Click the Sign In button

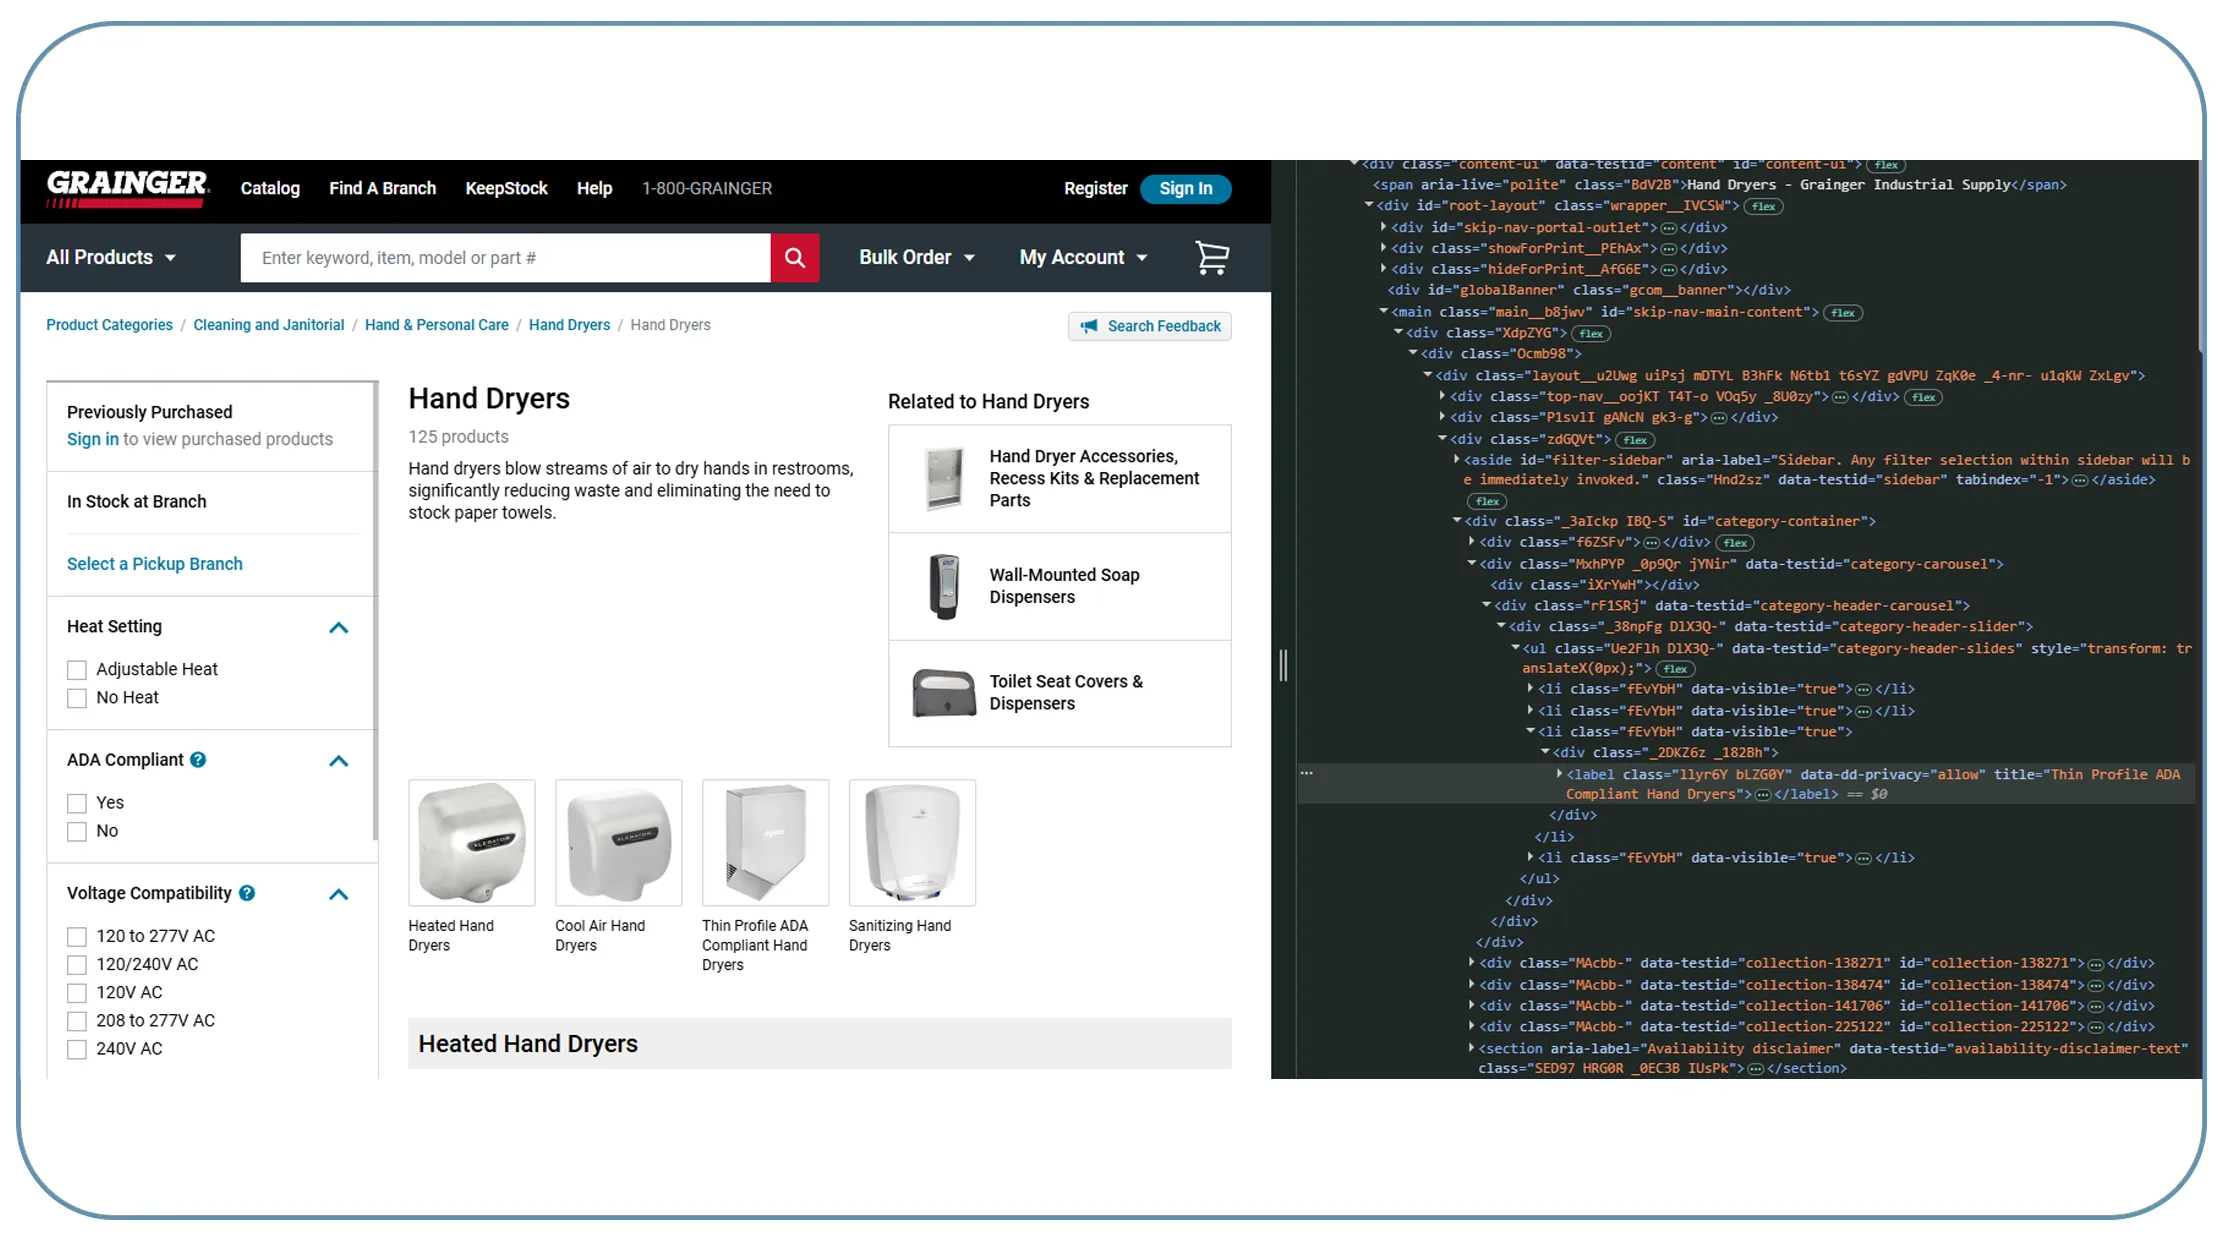[1186, 188]
